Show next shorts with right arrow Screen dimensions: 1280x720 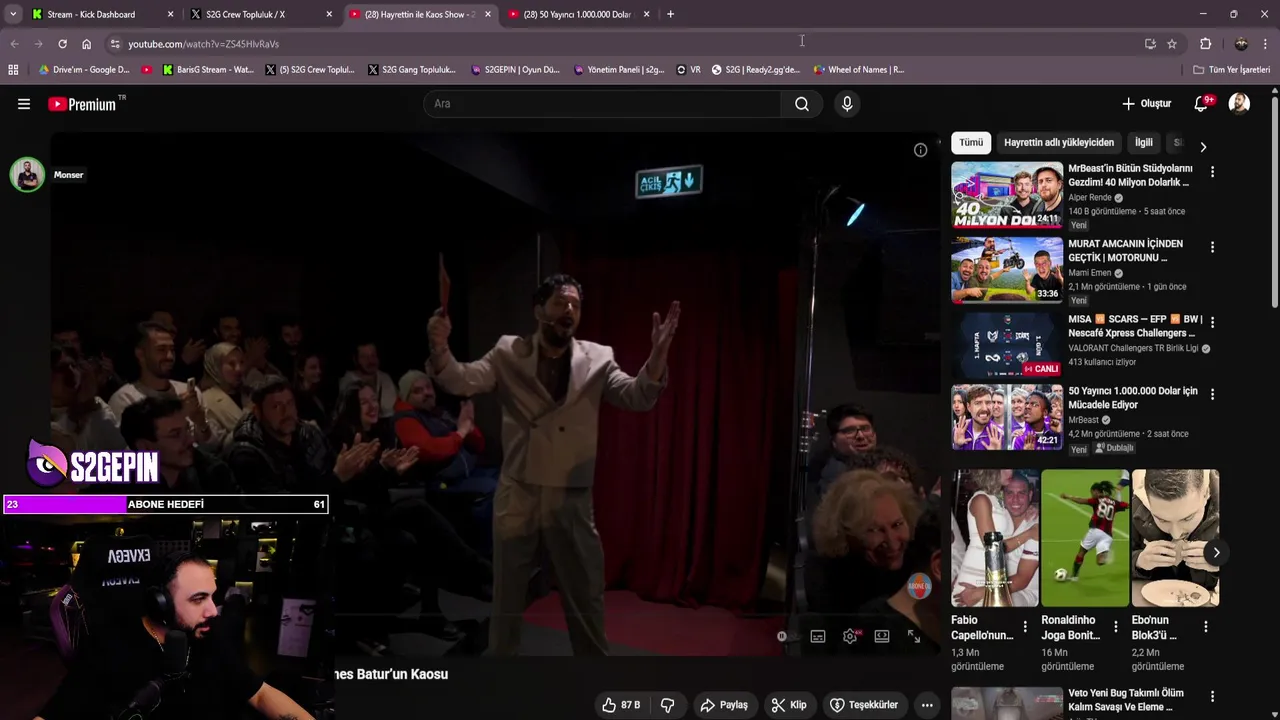[x=1216, y=552]
